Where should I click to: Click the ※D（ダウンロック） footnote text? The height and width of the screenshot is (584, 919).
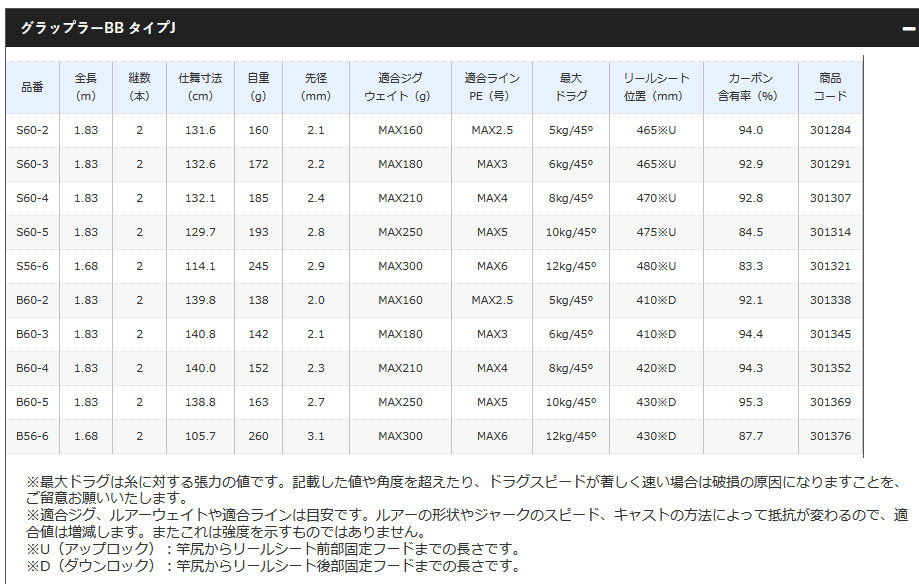pos(272,566)
